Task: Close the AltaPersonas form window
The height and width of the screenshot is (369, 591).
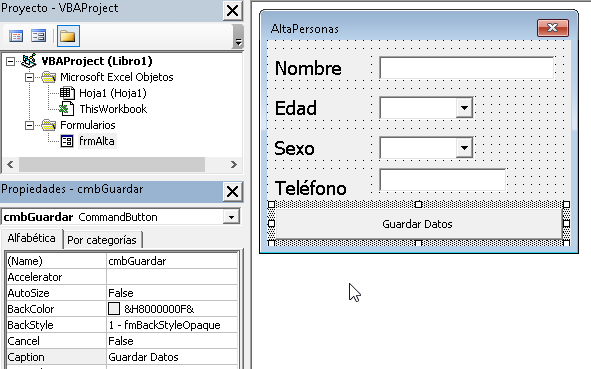Action: click(x=553, y=28)
